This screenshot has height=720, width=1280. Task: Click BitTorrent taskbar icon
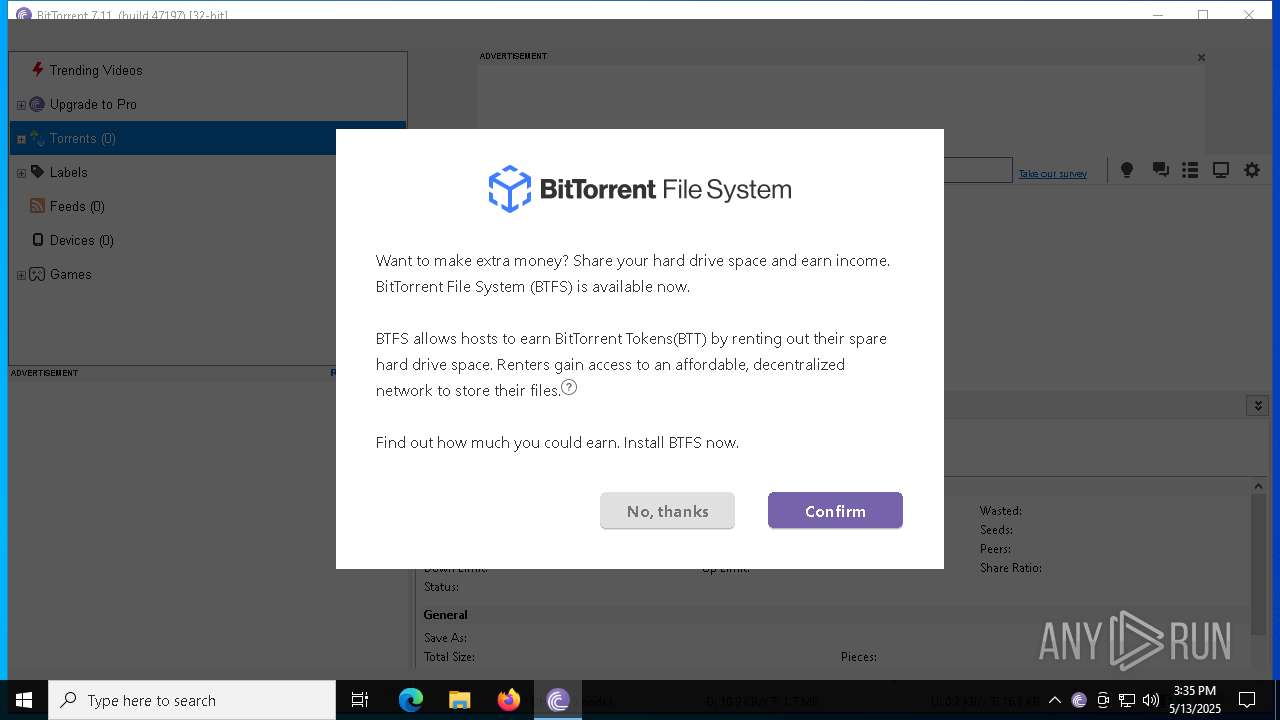(x=558, y=700)
